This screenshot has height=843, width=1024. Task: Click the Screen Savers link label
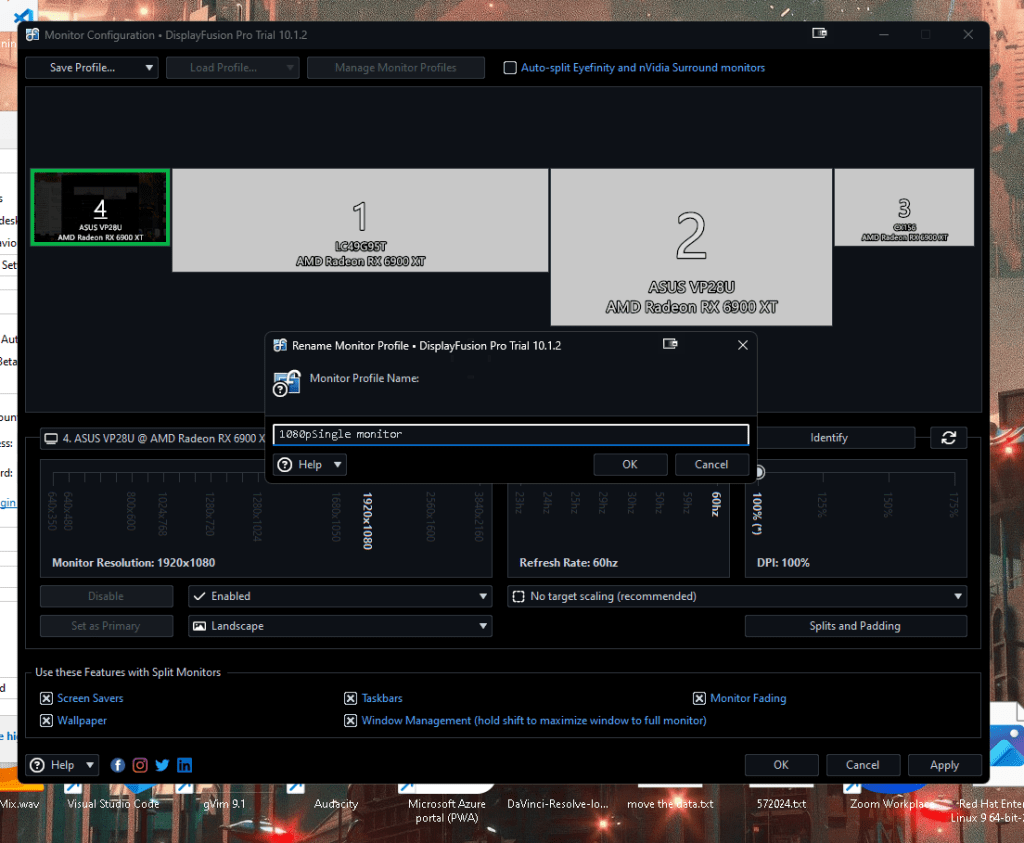[90, 699]
